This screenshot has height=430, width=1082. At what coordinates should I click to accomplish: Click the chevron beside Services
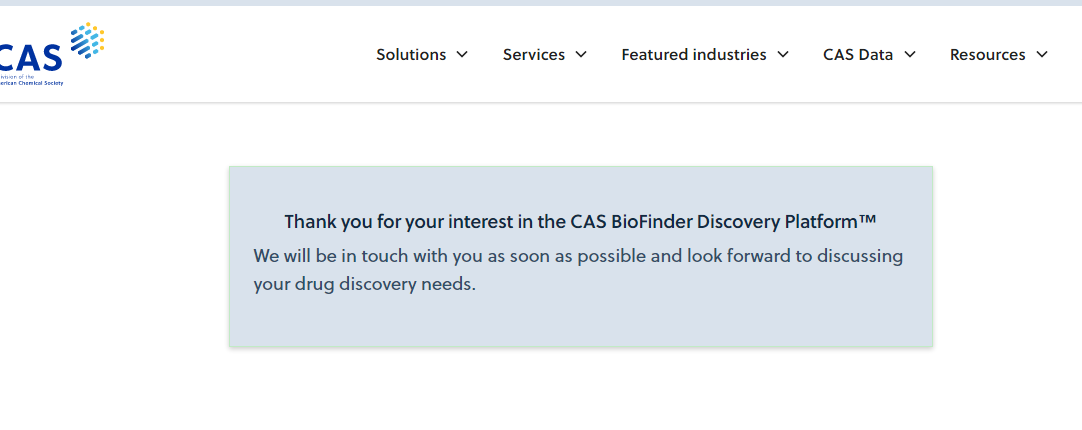[581, 54]
